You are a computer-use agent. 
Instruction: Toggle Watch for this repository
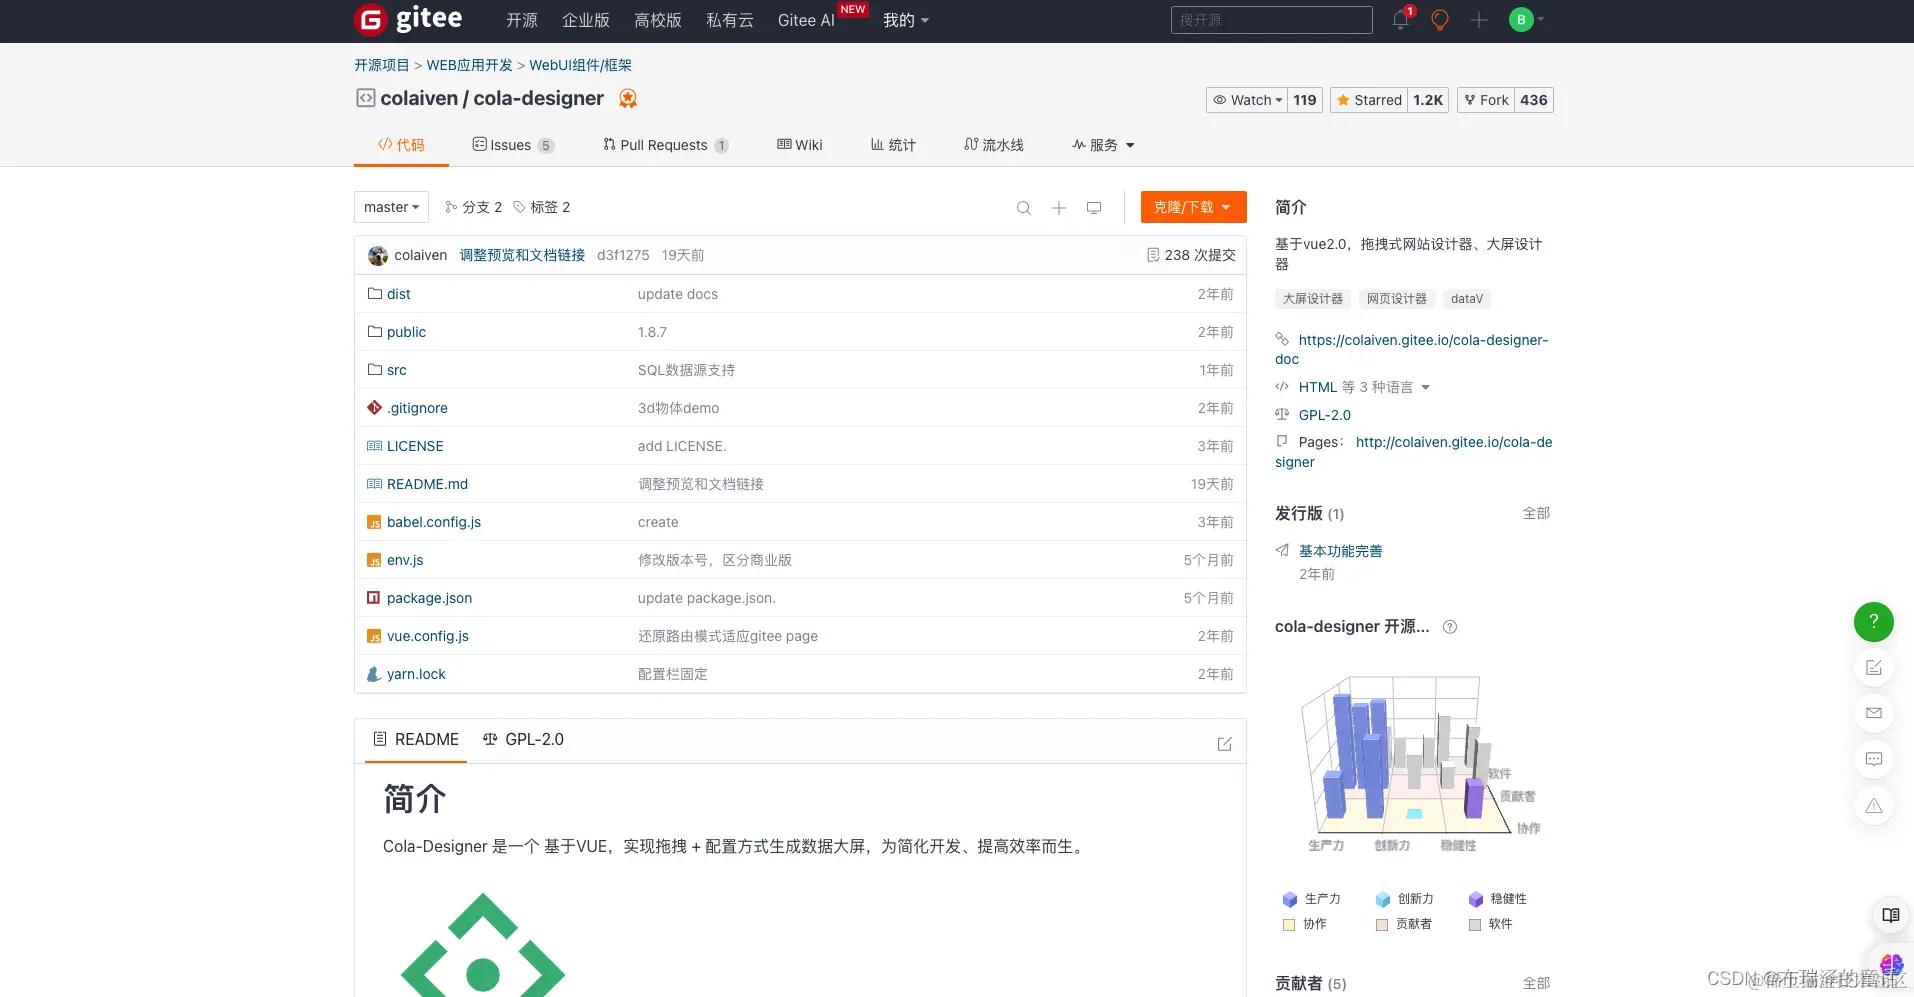1245,100
